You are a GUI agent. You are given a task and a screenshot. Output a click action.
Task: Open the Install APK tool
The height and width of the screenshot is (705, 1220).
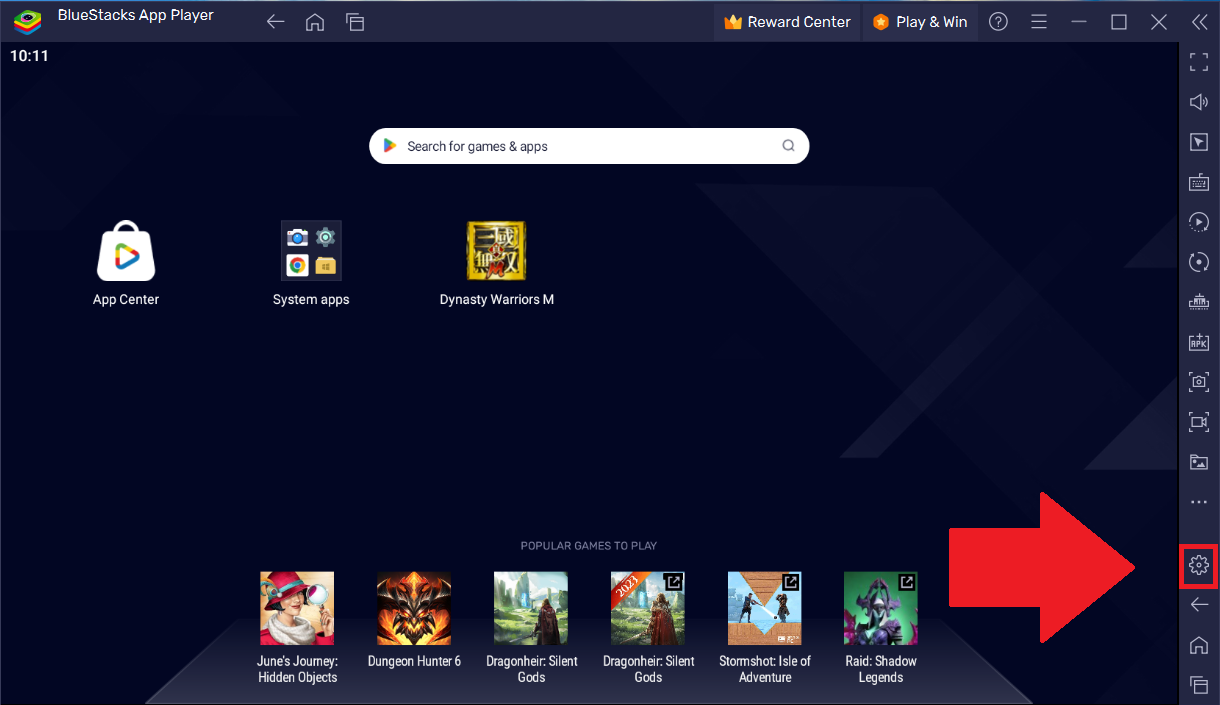point(1198,342)
